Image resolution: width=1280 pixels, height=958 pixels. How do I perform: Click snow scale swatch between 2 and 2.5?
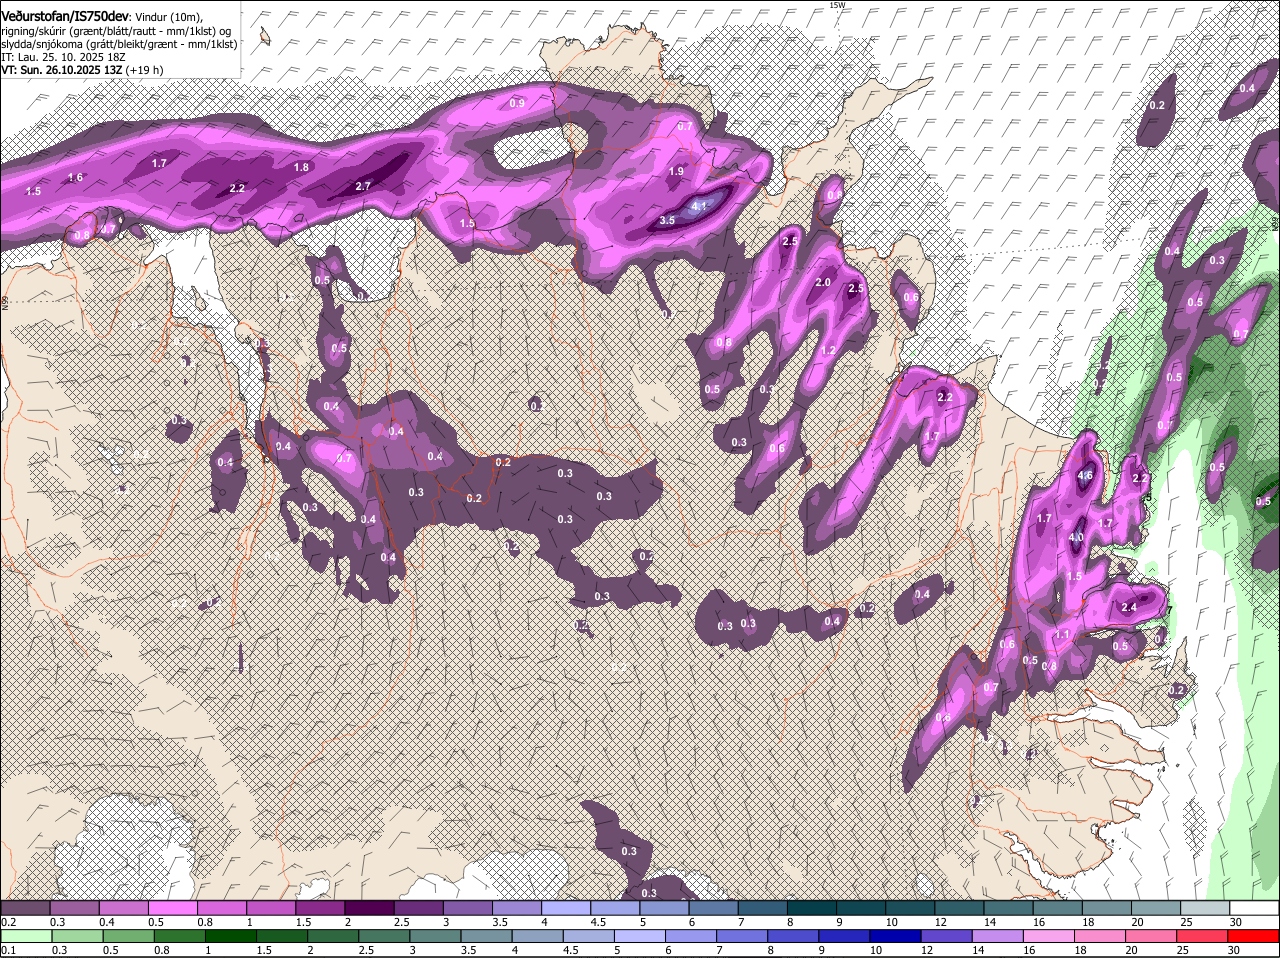(370, 907)
